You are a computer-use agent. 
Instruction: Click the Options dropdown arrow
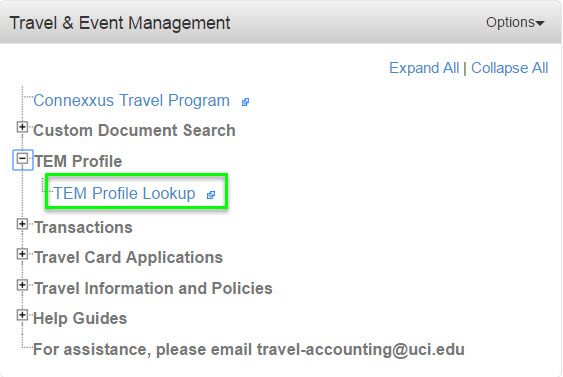pos(540,23)
